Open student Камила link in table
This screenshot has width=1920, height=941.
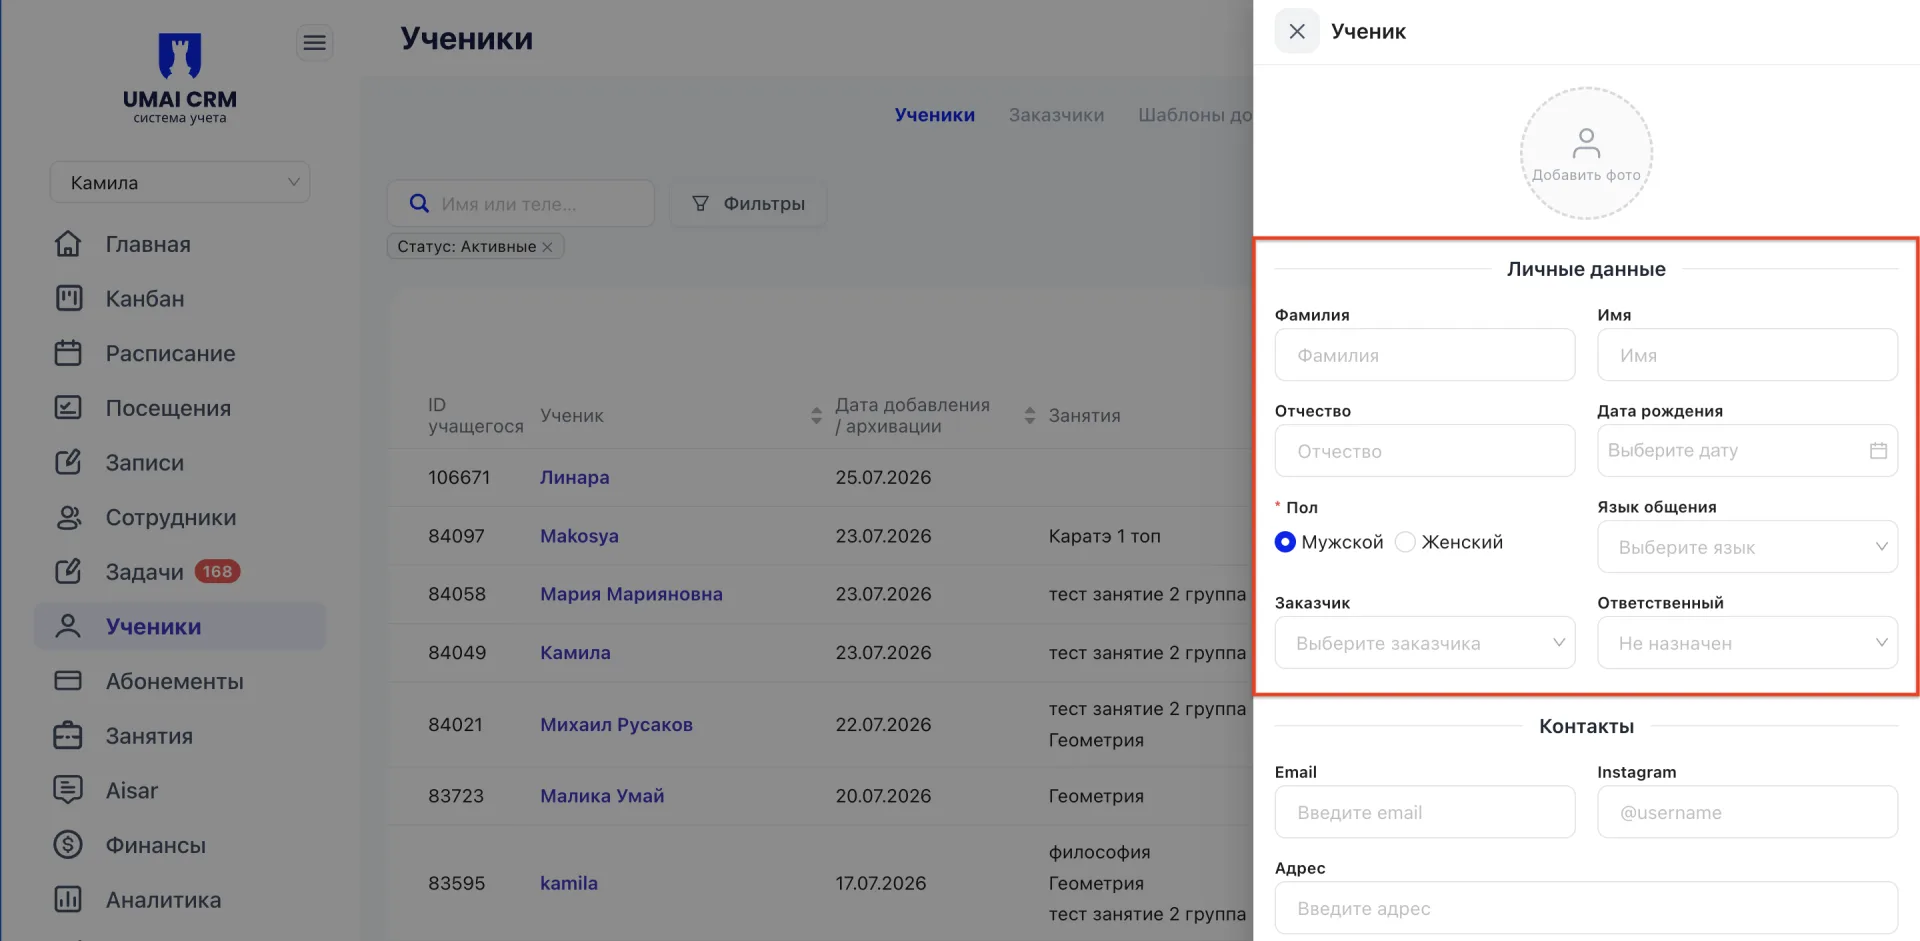(x=575, y=652)
